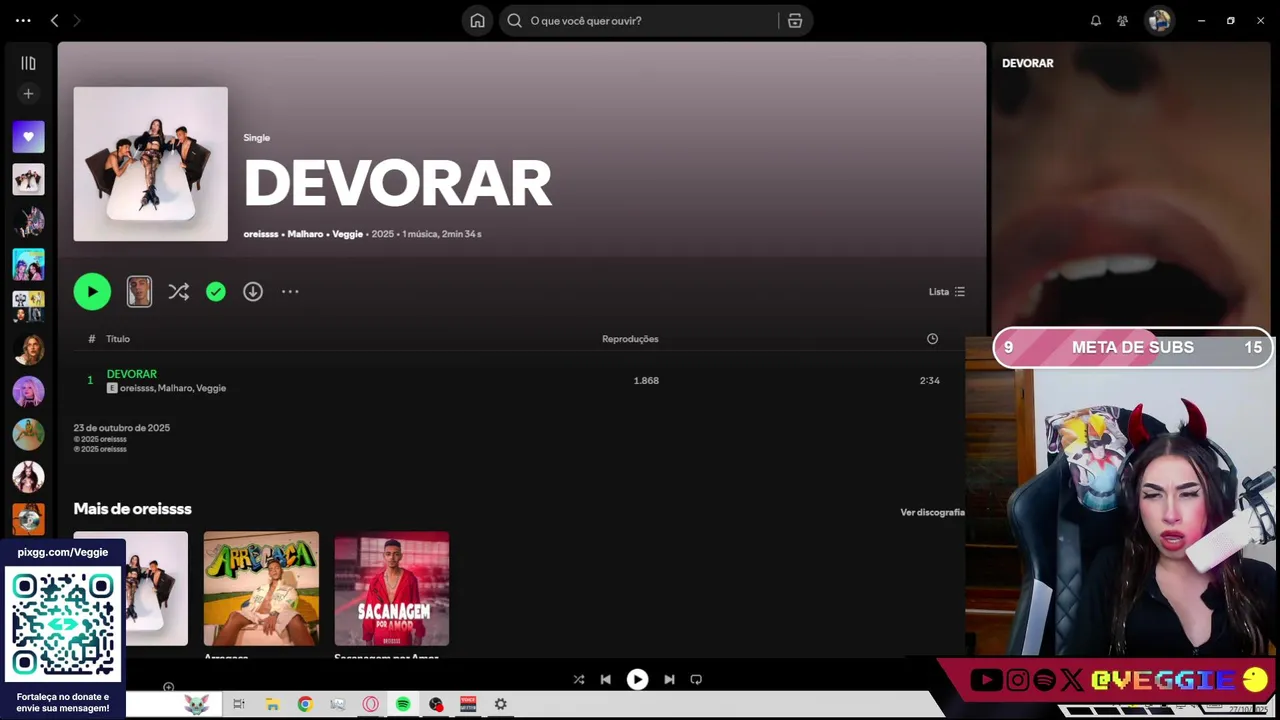Select the DEVORAR track title in list

(x=132, y=374)
